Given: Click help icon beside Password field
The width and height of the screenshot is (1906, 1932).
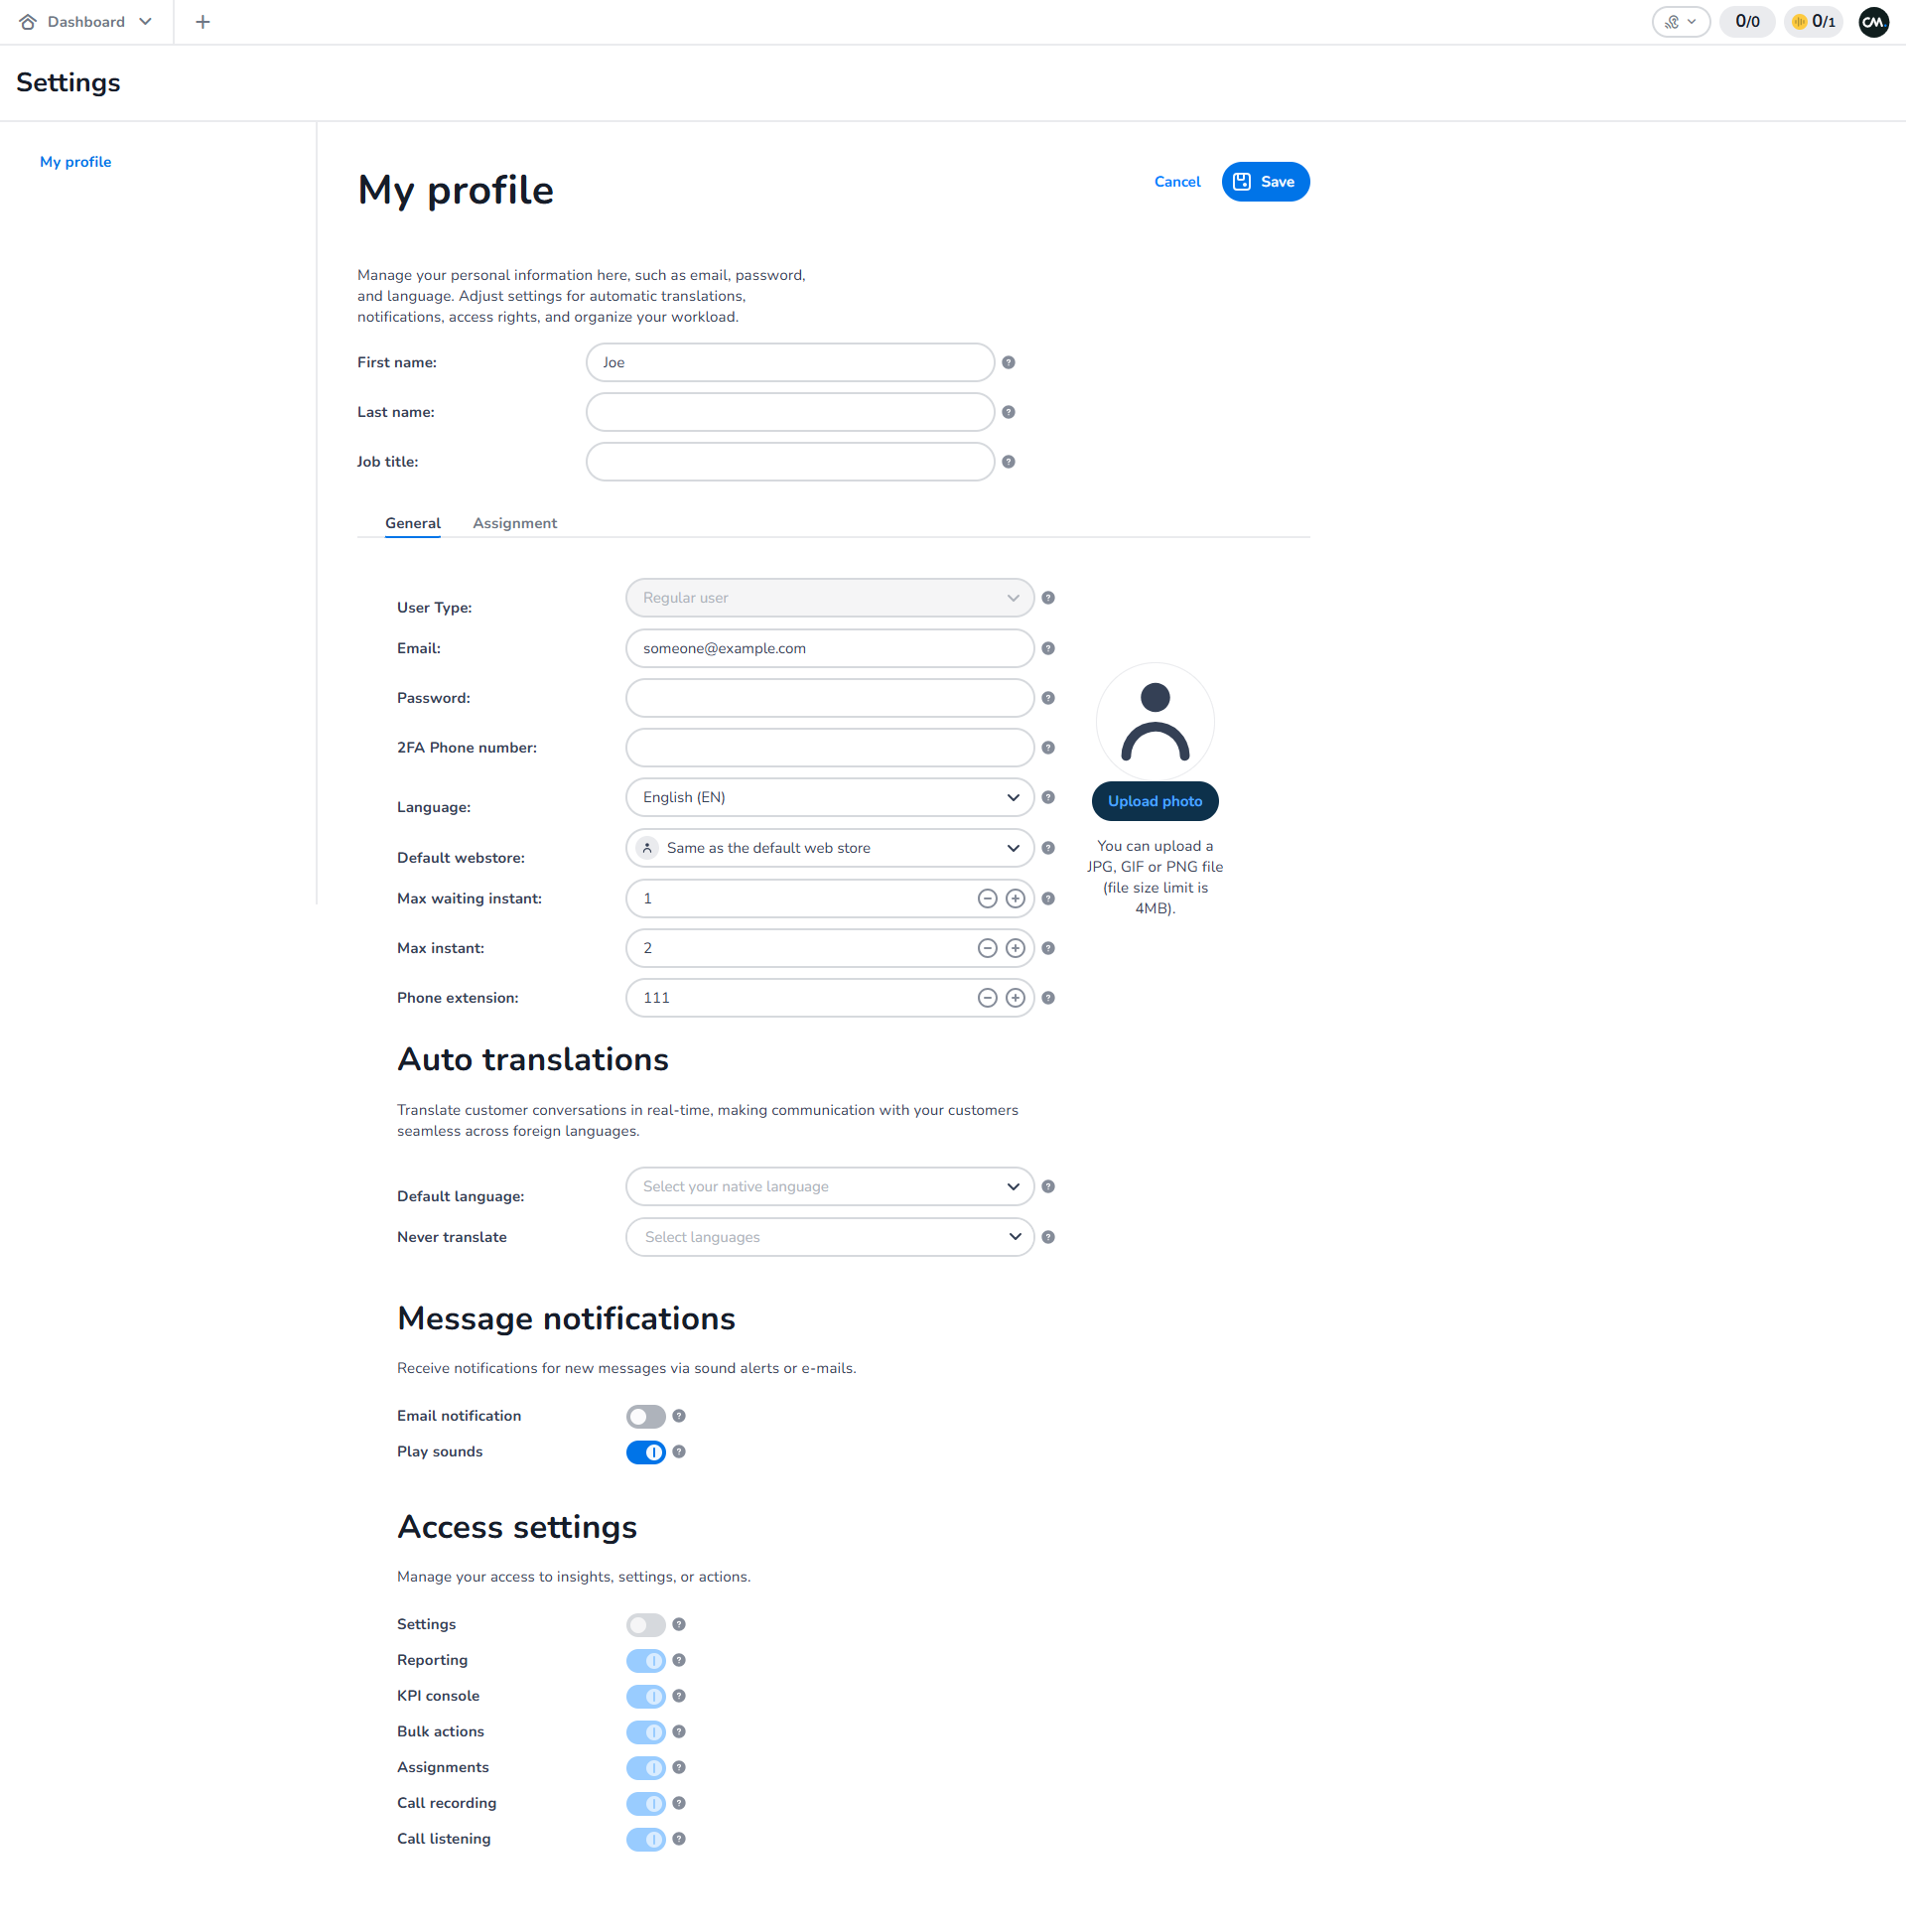Looking at the screenshot, I should pyautogui.click(x=1048, y=698).
